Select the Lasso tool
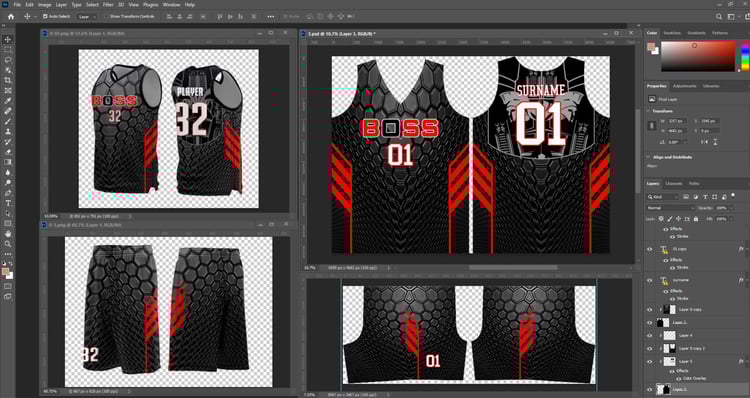750x398 pixels. pos(8,60)
